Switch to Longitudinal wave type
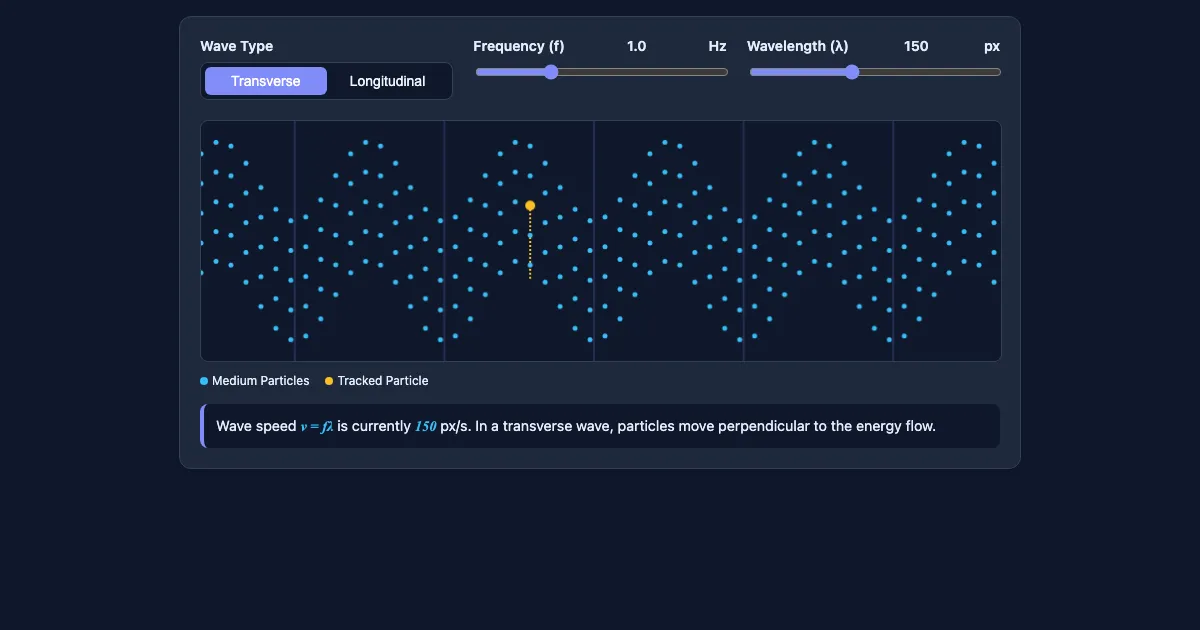The height and width of the screenshot is (630, 1200). click(387, 81)
